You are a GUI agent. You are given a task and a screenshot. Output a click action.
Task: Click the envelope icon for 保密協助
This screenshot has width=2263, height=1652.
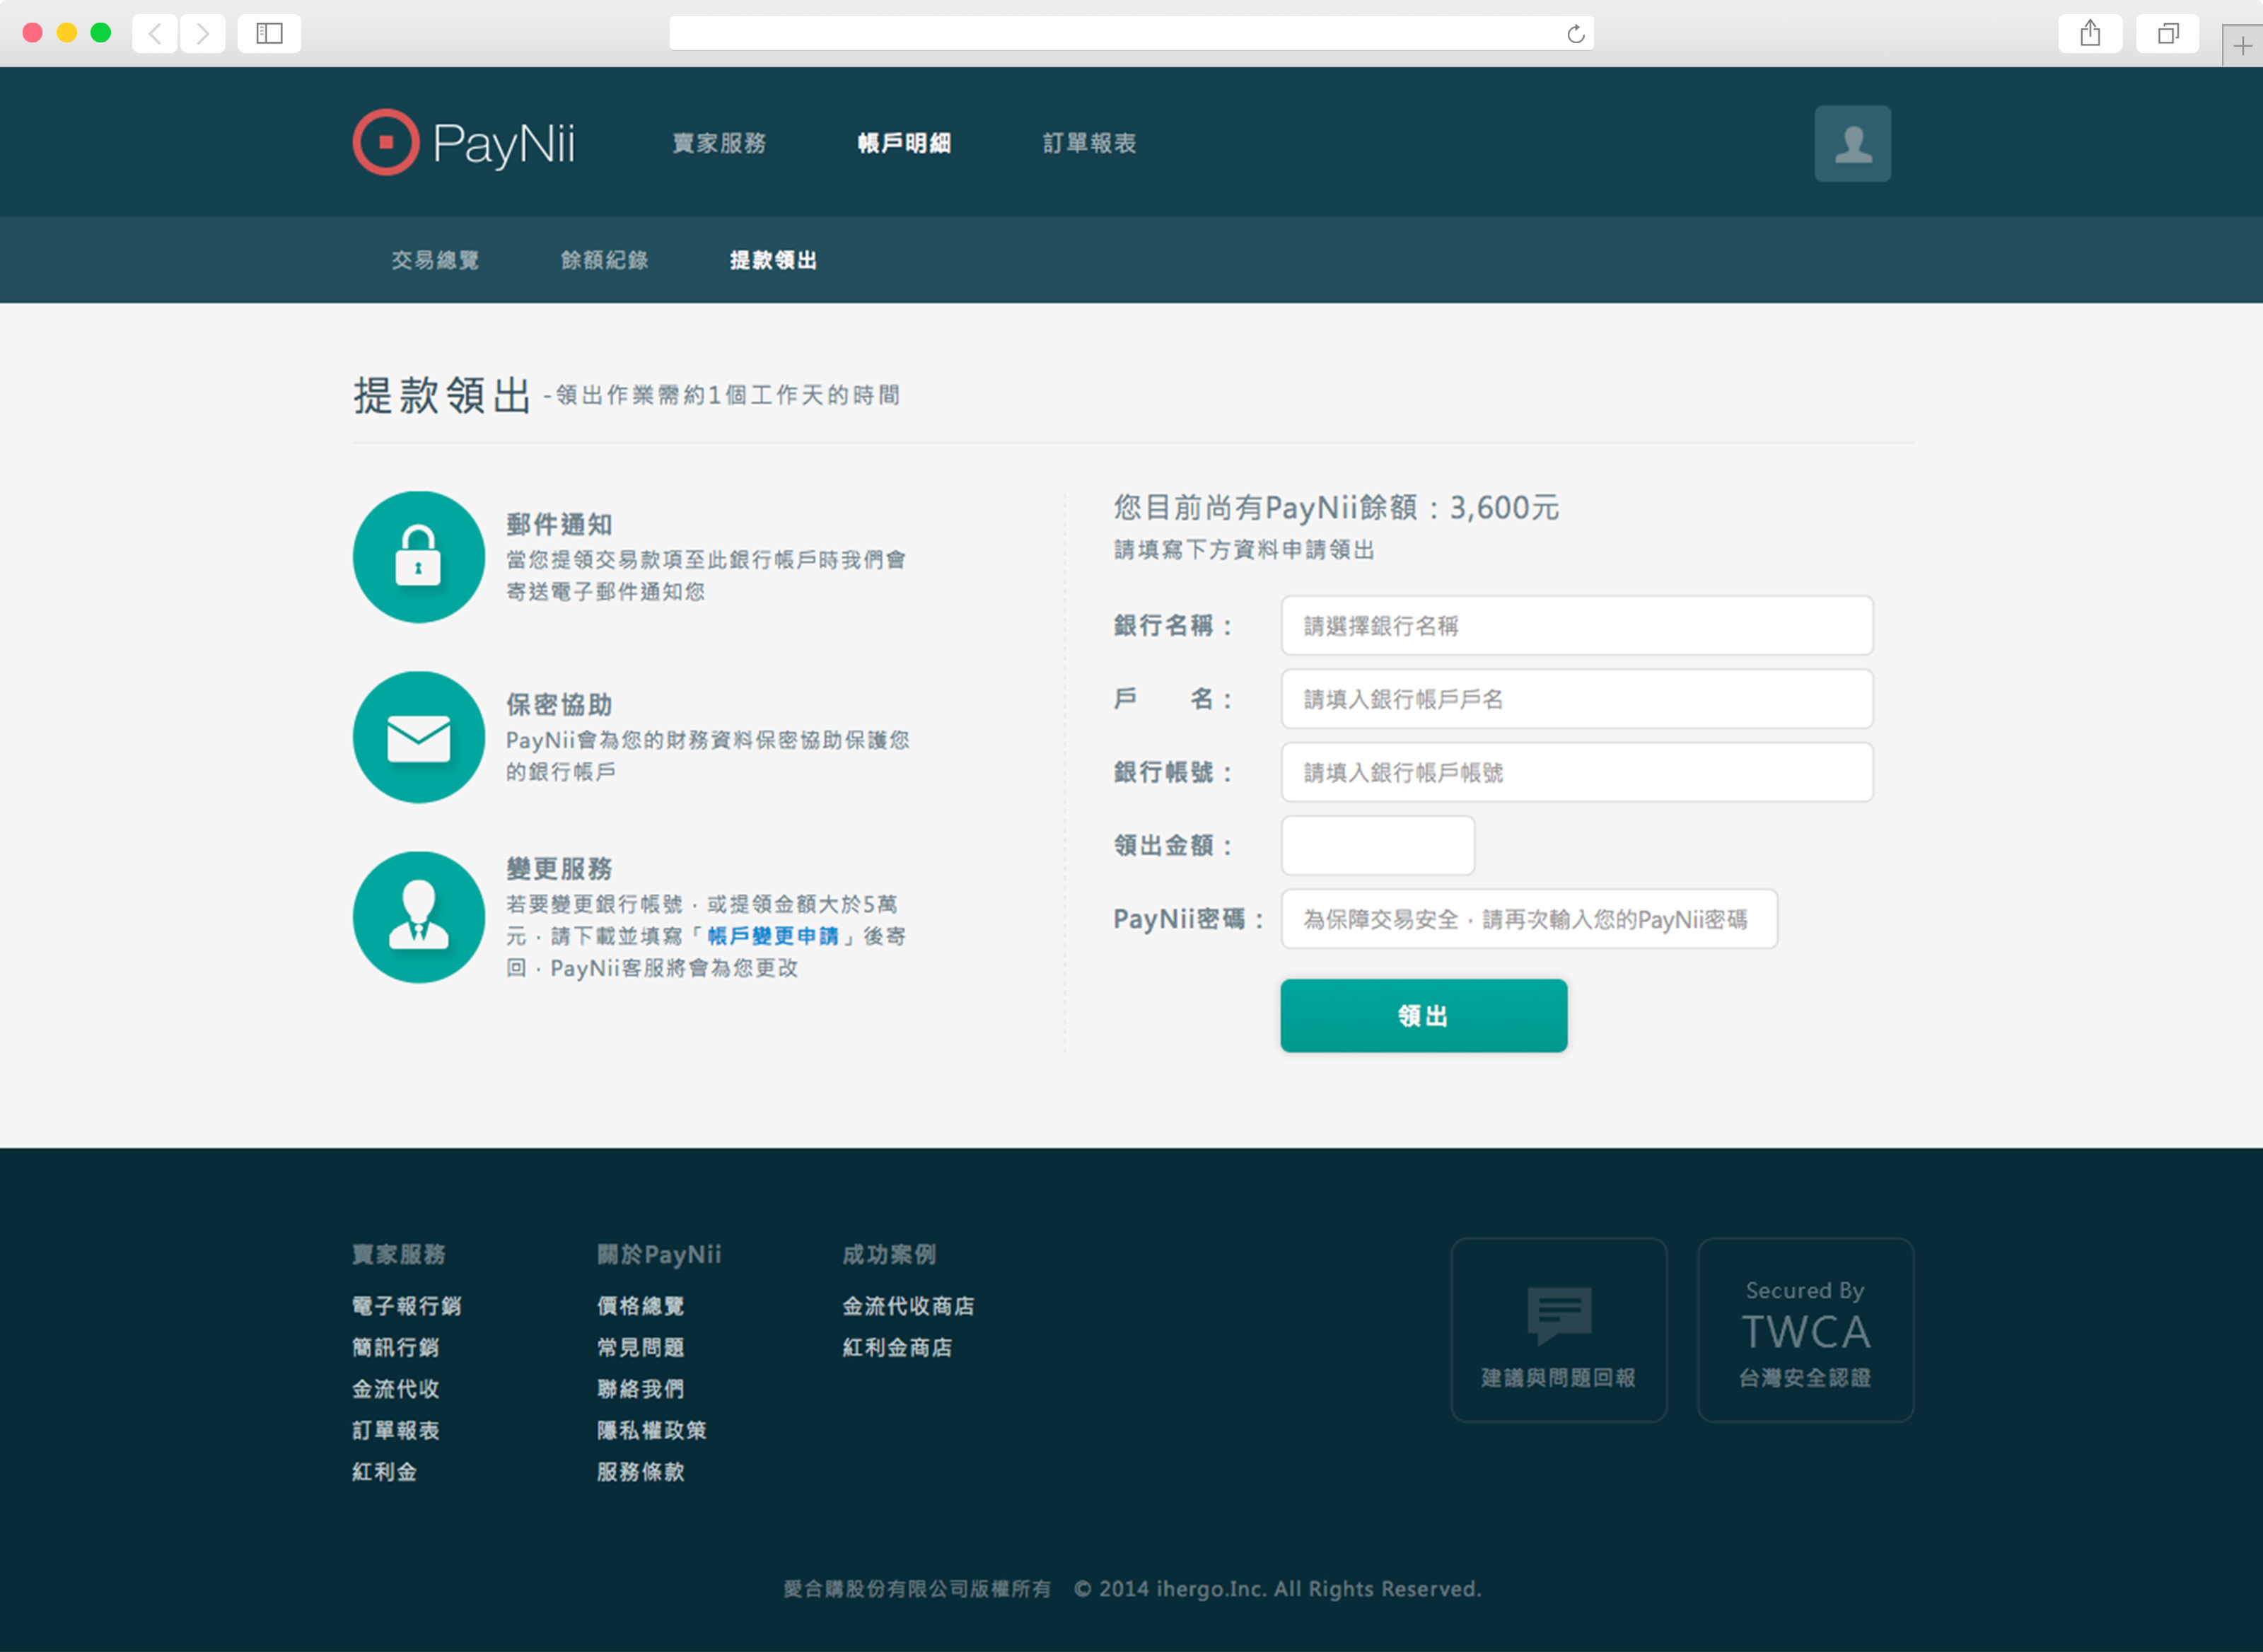(418, 738)
